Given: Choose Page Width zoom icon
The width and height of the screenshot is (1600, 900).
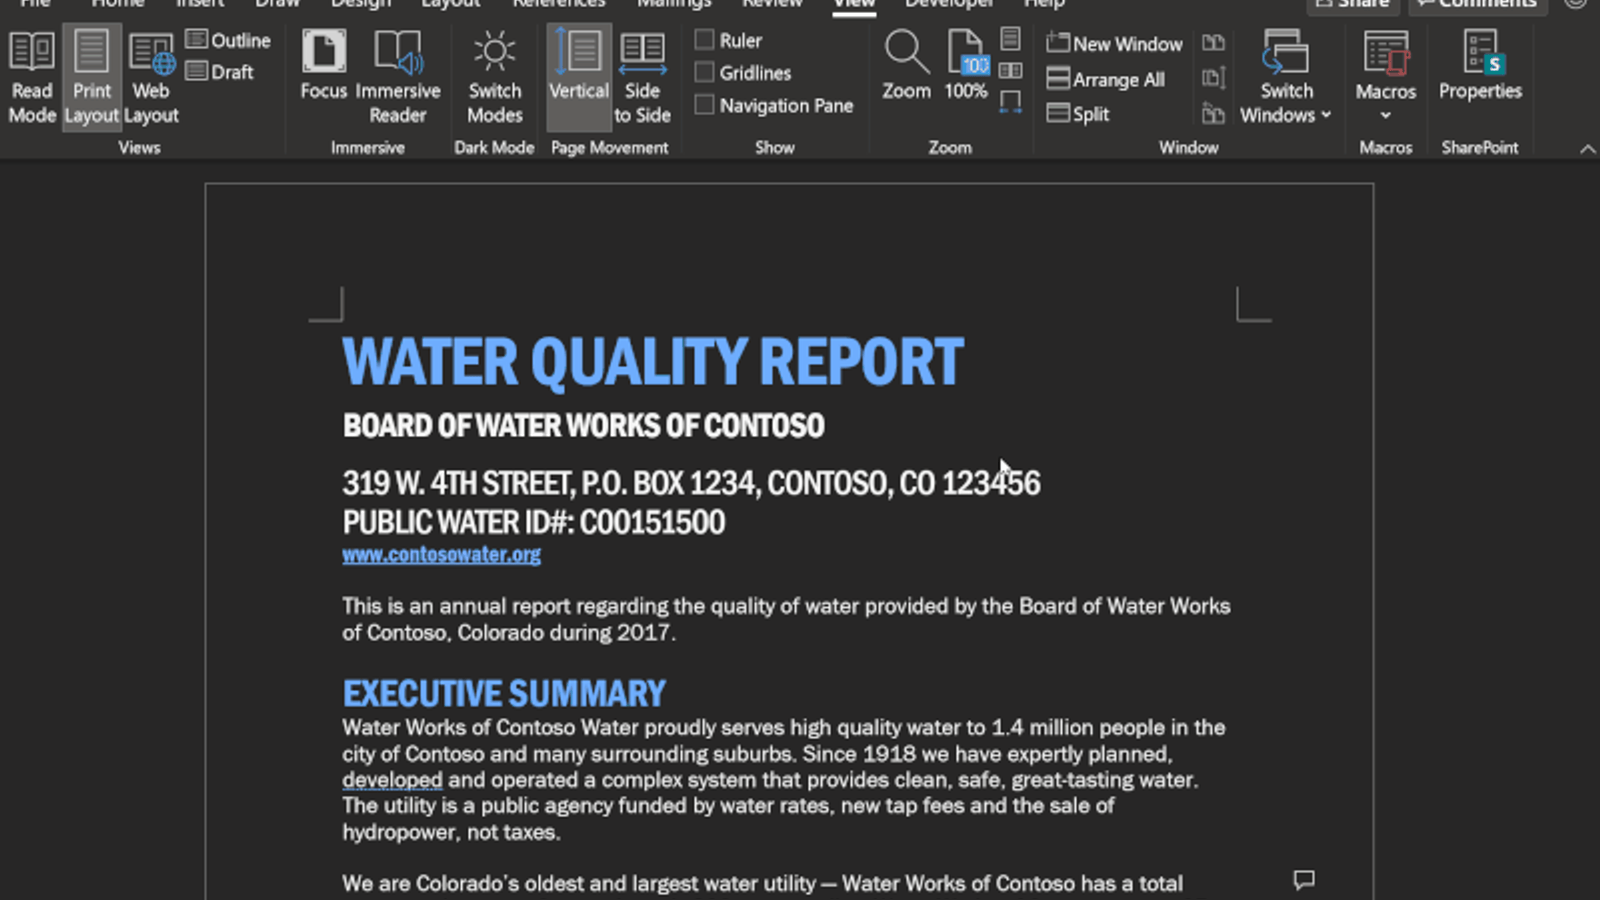Looking at the screenshot, I should (1011, 102).
